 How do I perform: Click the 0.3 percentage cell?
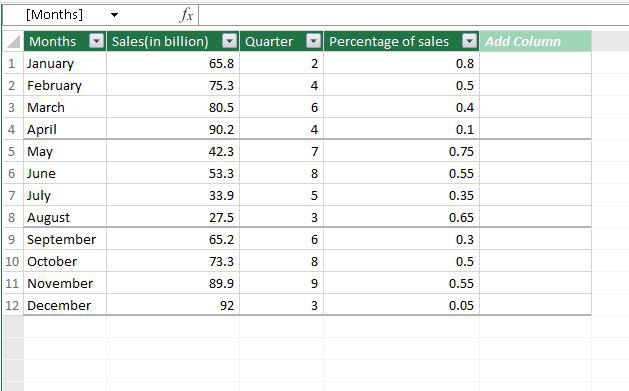coord(402,239)
